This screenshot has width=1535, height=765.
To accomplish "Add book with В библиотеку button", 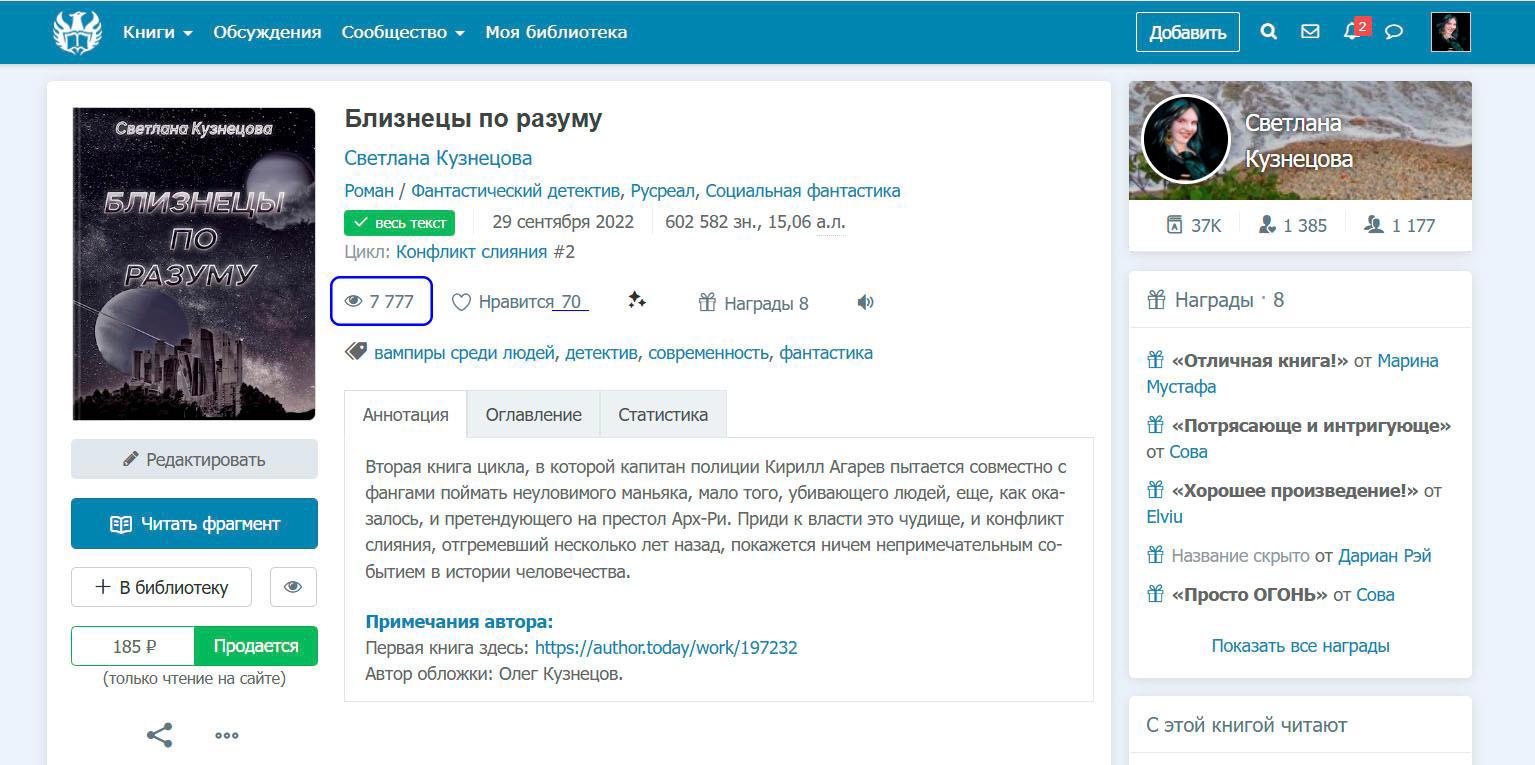I will (161, 587).
